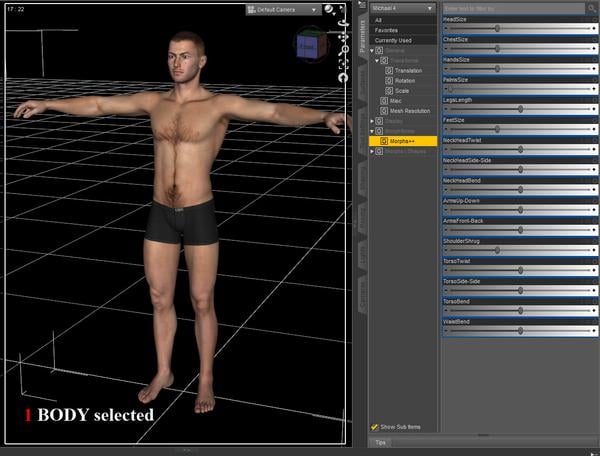Click the parameter filter text field
600x456 pixels.
tap(514, 8)
